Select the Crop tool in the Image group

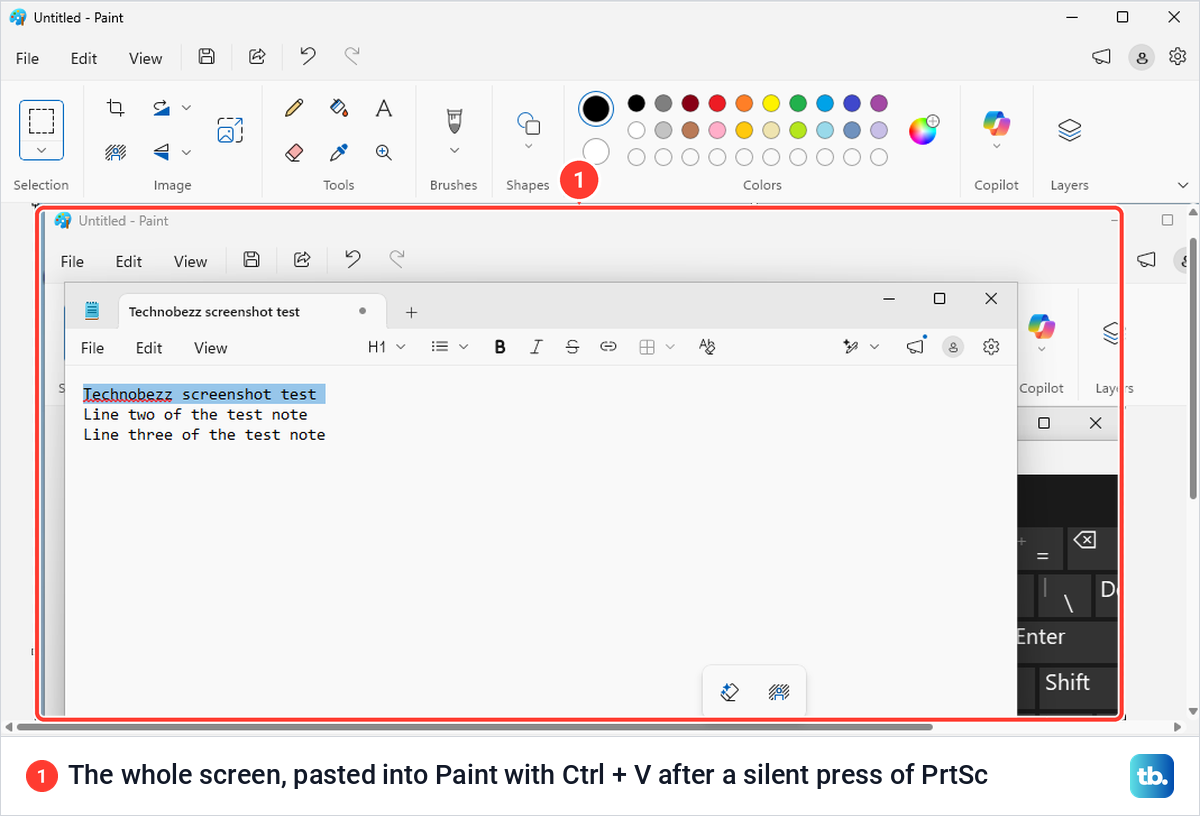click(x=116, y=108)
